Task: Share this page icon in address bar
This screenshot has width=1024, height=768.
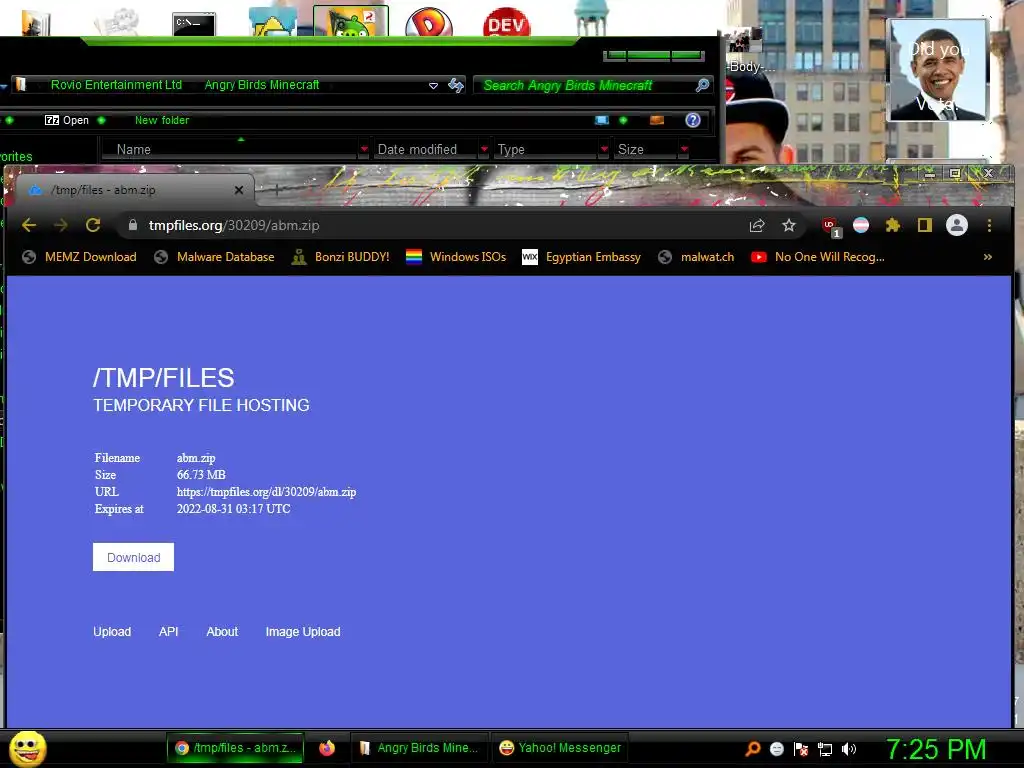Action: 757,225
